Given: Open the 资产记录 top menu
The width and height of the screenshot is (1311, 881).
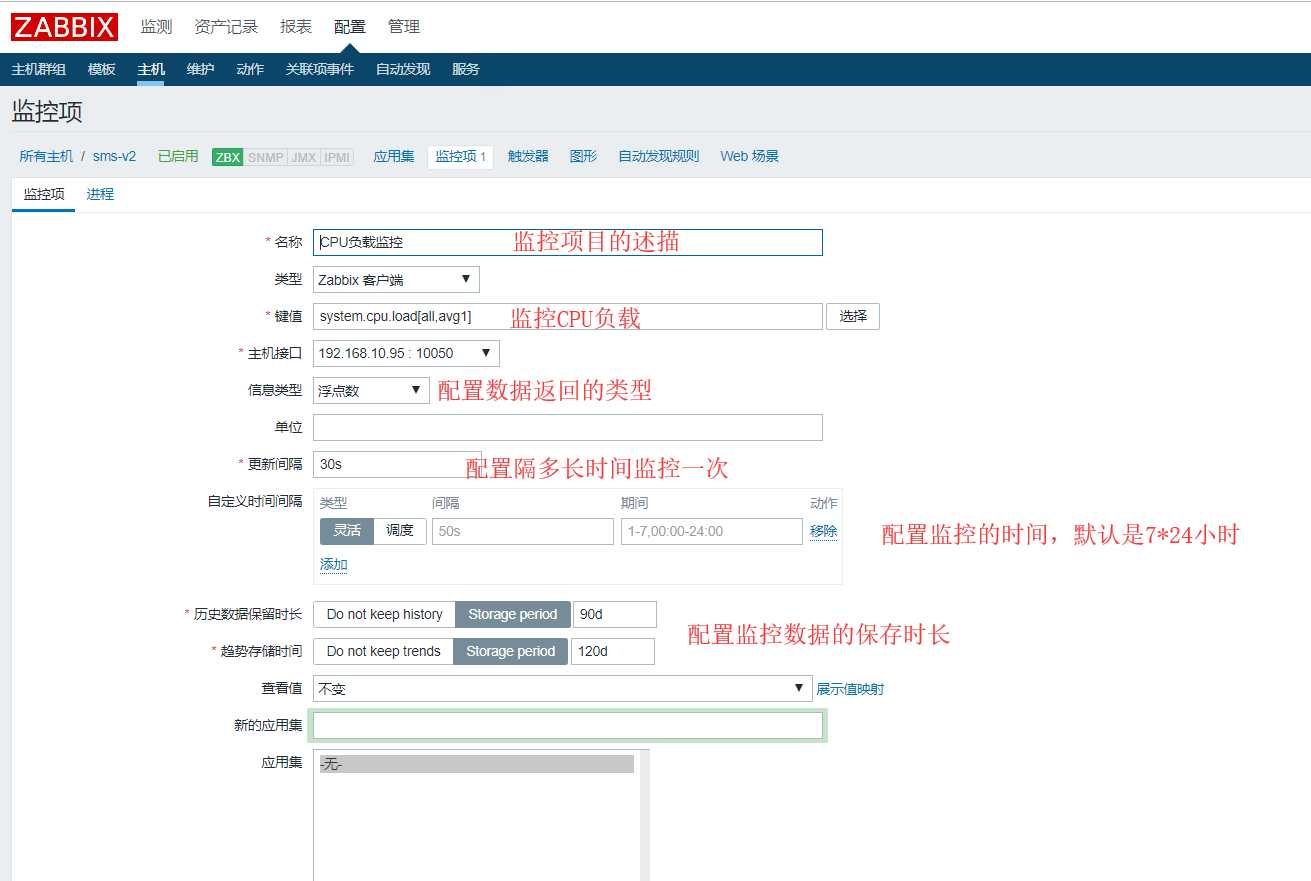Looking at the screenshot, I should [226, 27].
